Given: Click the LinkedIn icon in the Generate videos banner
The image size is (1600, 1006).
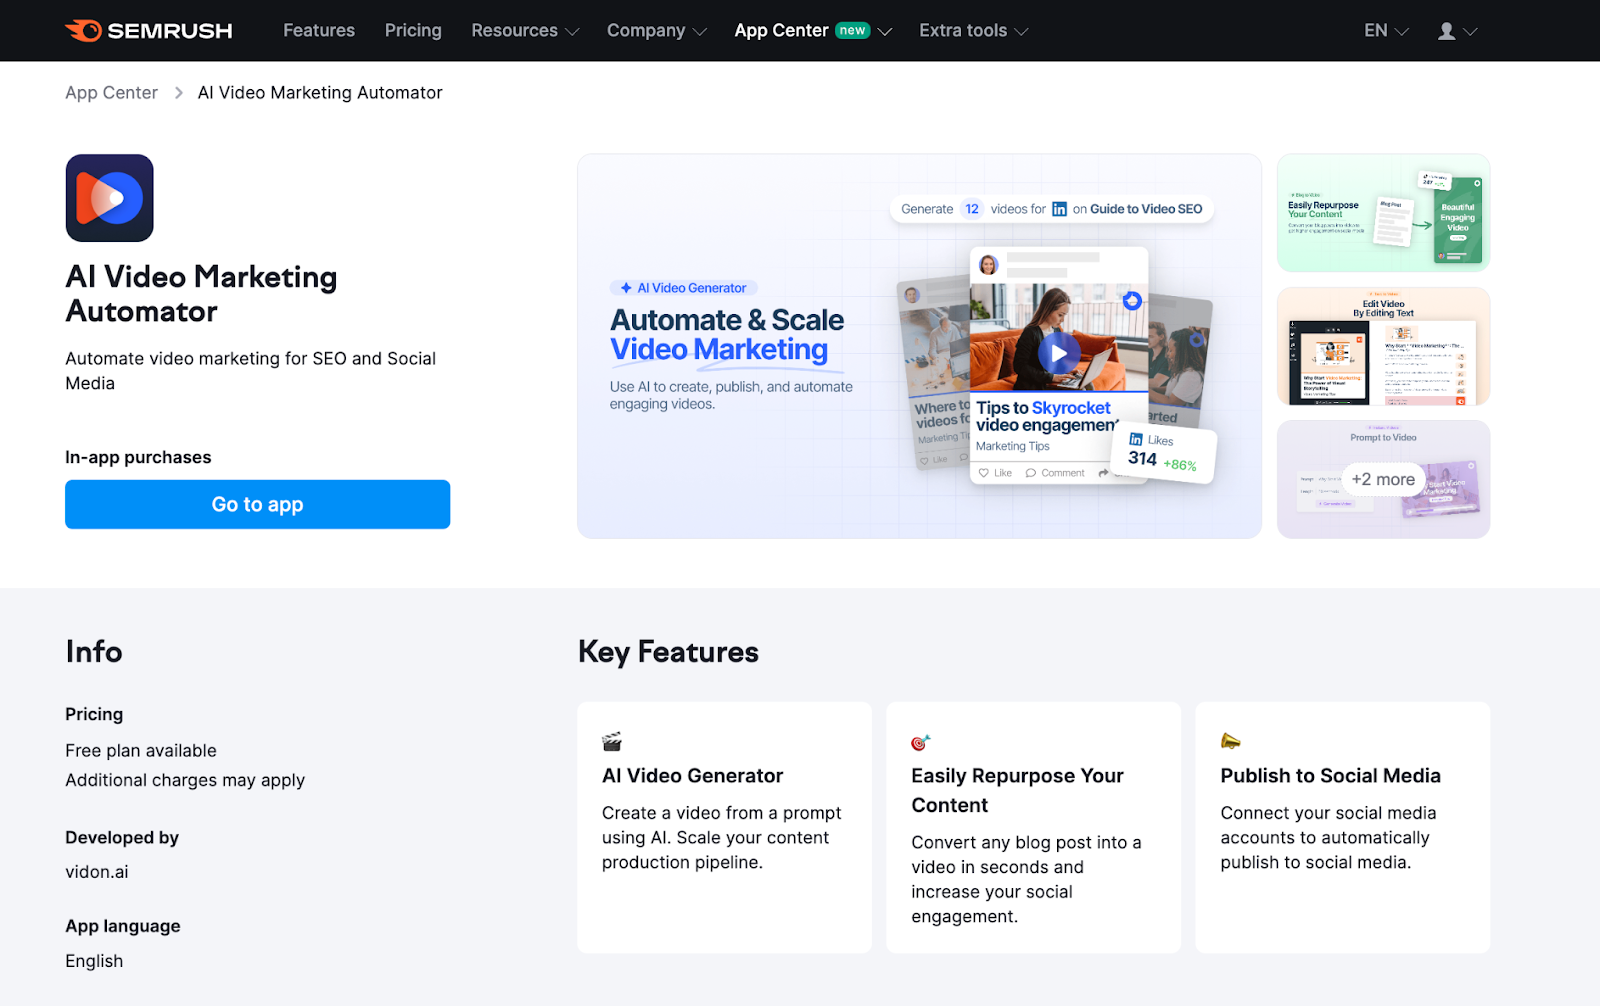Looking at the screenshot, I should [x=1060, y=209].
